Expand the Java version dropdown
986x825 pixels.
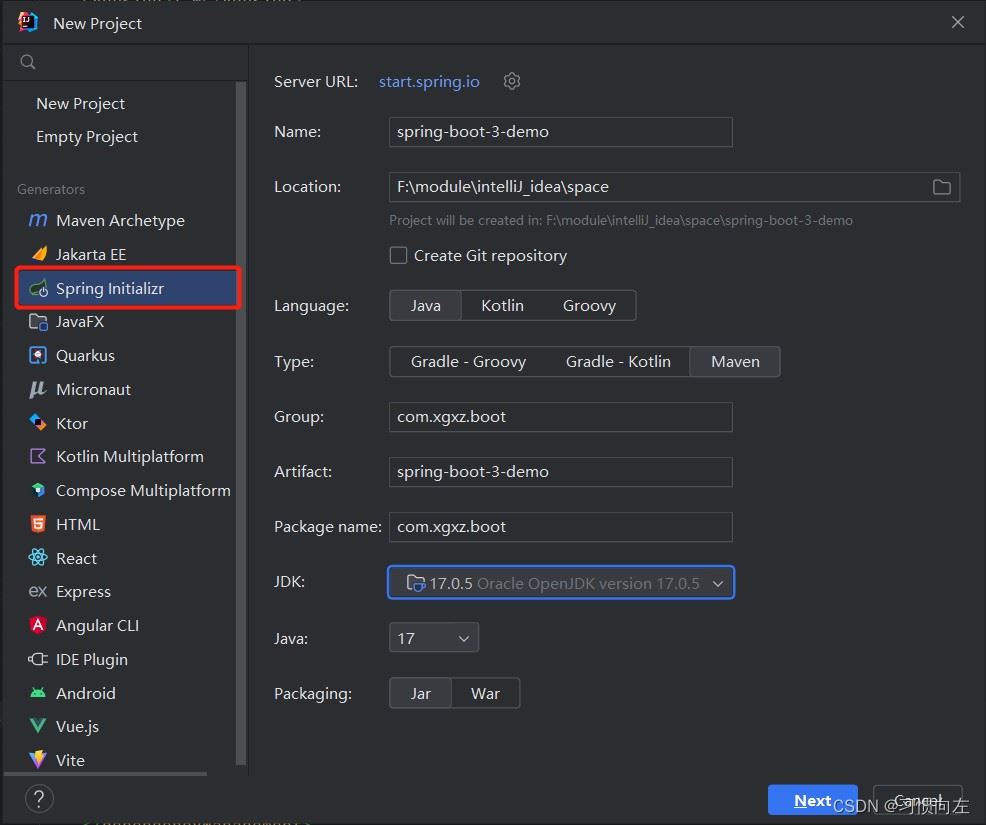(x=433, y=638)
